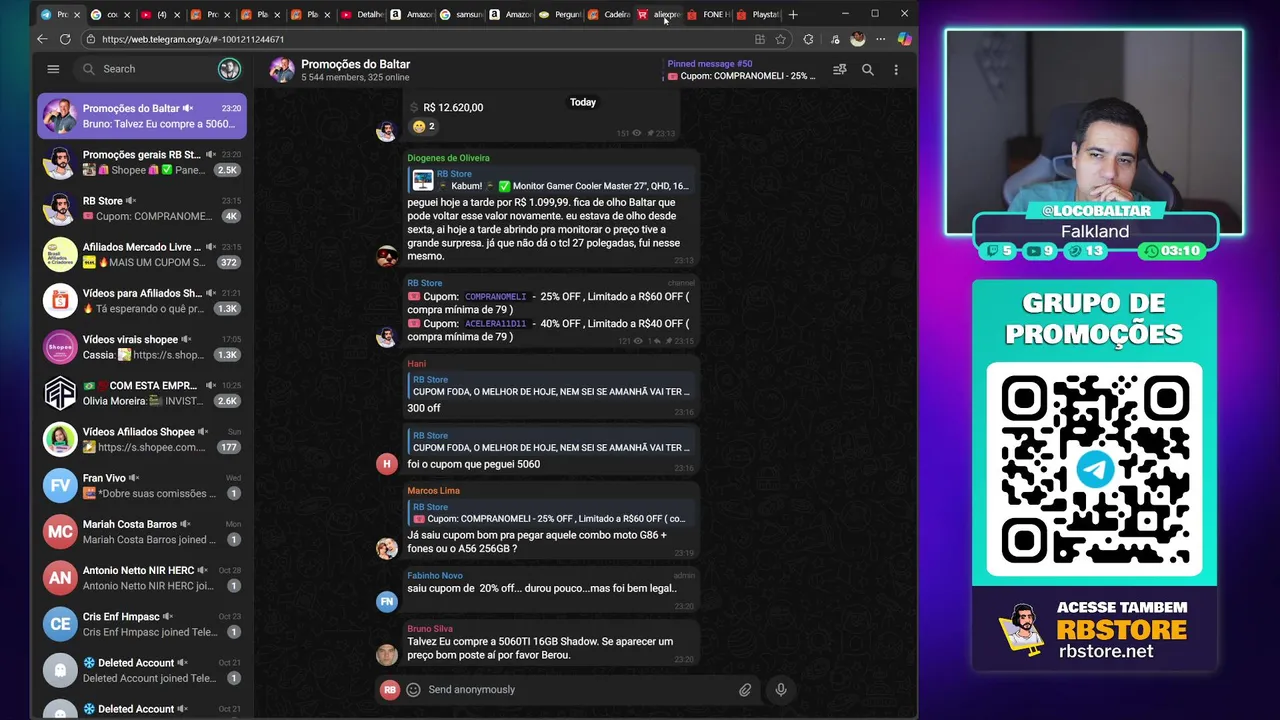Click Diogenes de Oliveira sender name

[448, 158]
